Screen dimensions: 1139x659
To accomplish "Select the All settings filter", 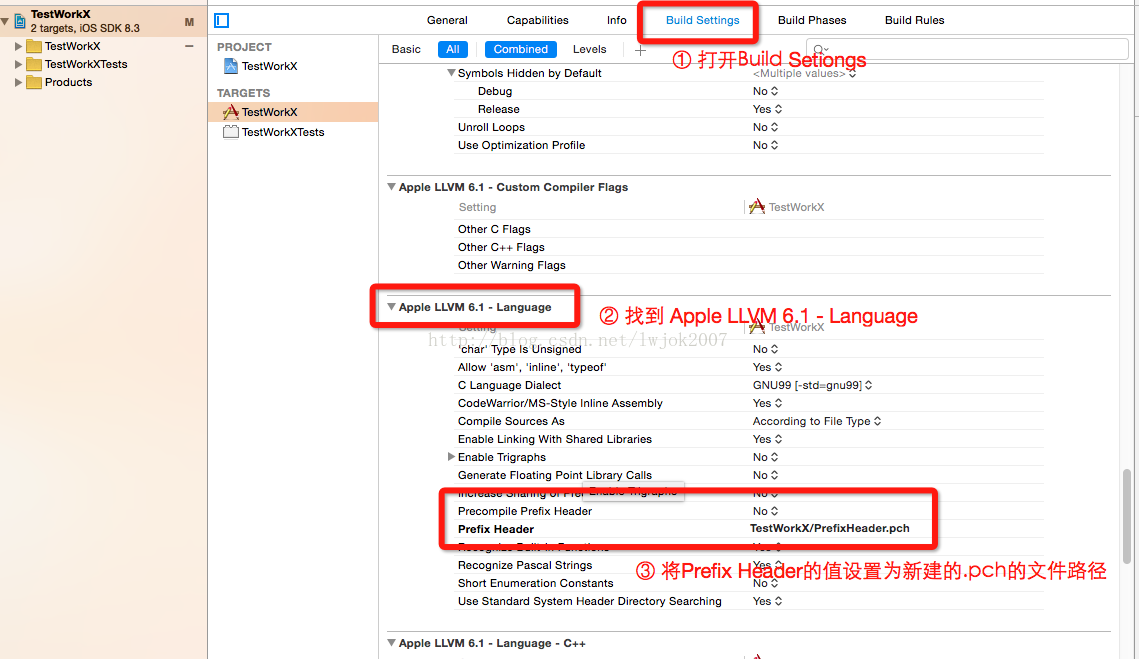I will (x=453, y=49).
